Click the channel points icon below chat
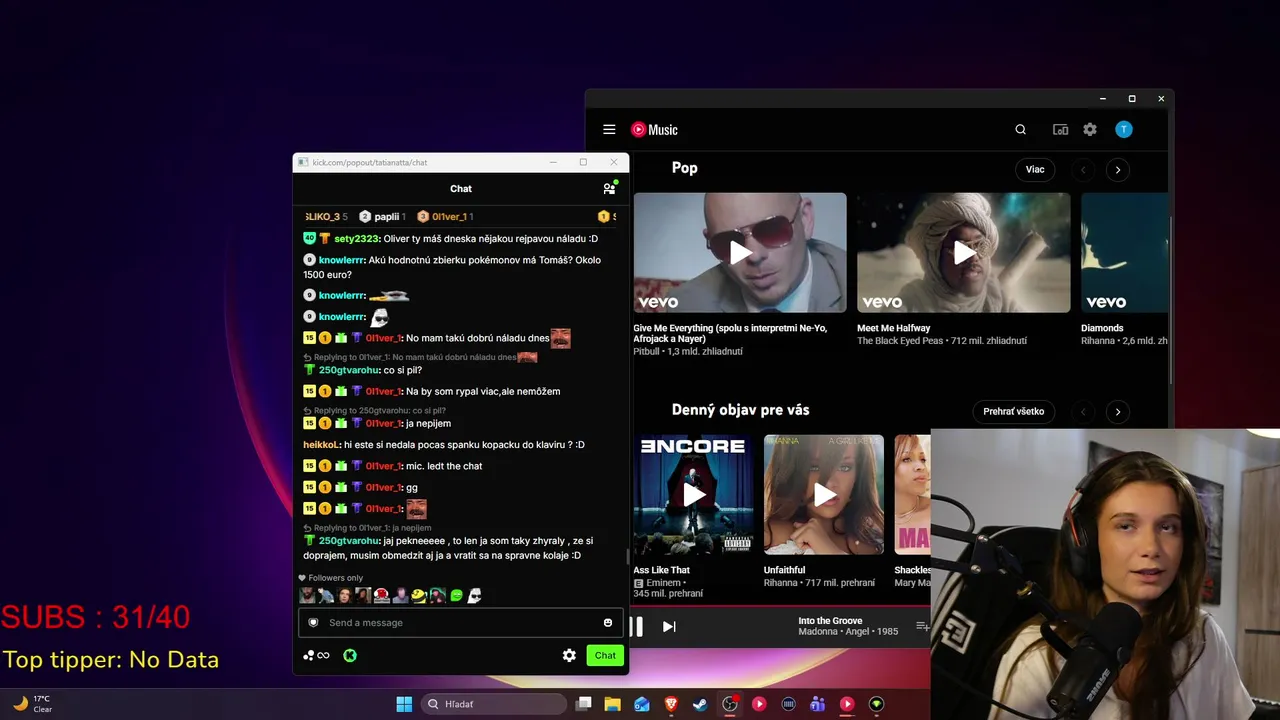This screenshot has height=720, width=1280. click(316, 656)
